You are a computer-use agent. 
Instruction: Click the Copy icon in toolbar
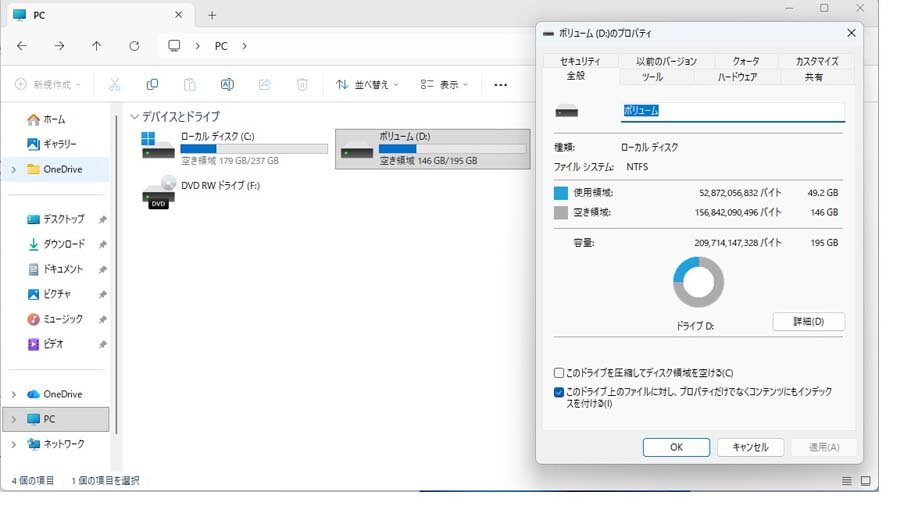point(152,84)
